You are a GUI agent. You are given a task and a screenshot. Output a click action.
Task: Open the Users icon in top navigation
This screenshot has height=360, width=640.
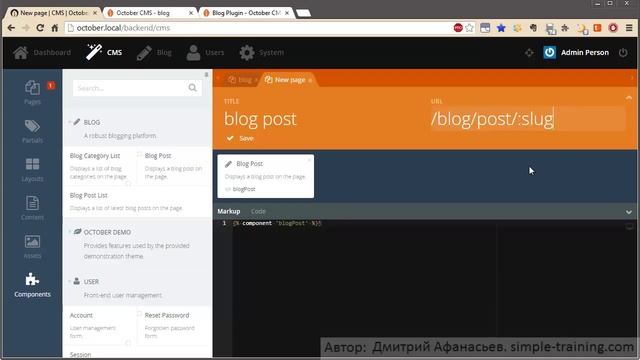193,53
